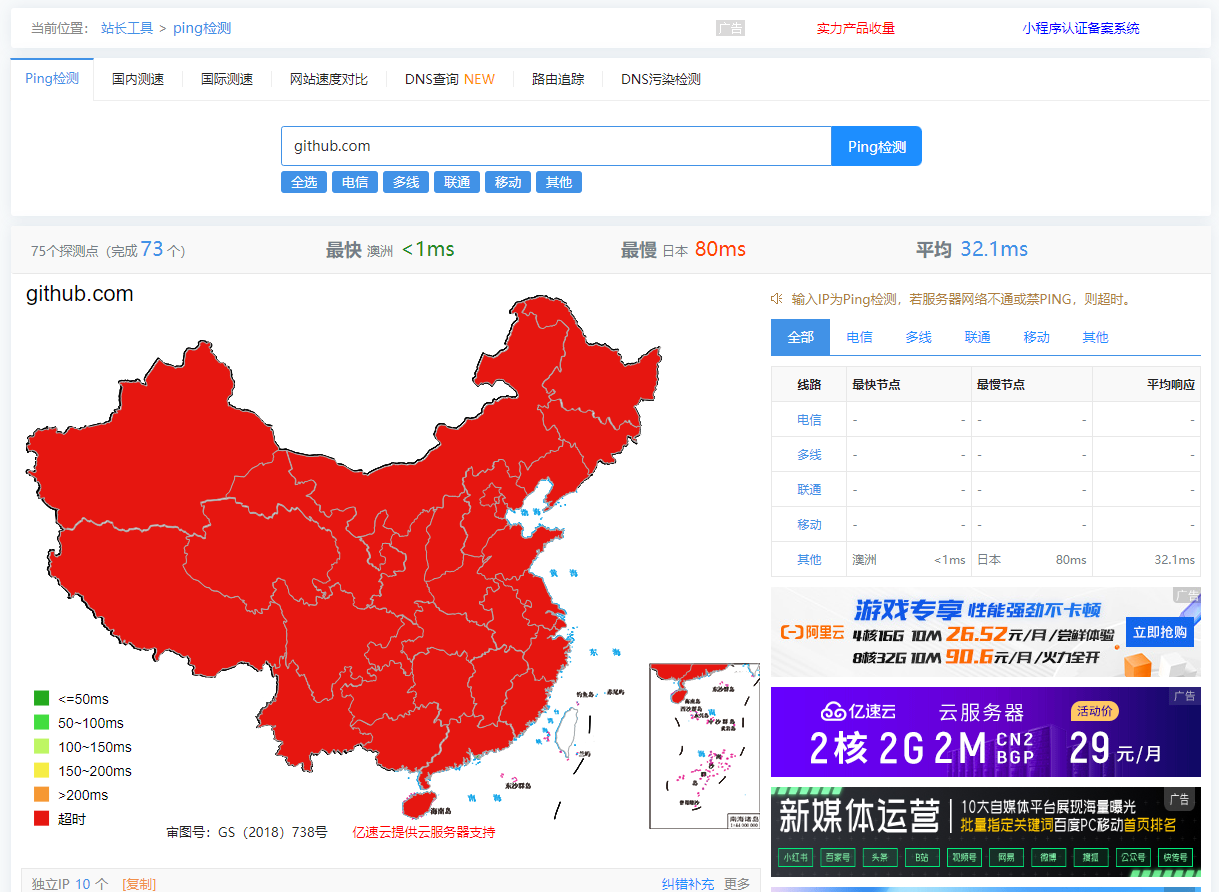Click the red 超时 legend swatch

pos(41,819)
